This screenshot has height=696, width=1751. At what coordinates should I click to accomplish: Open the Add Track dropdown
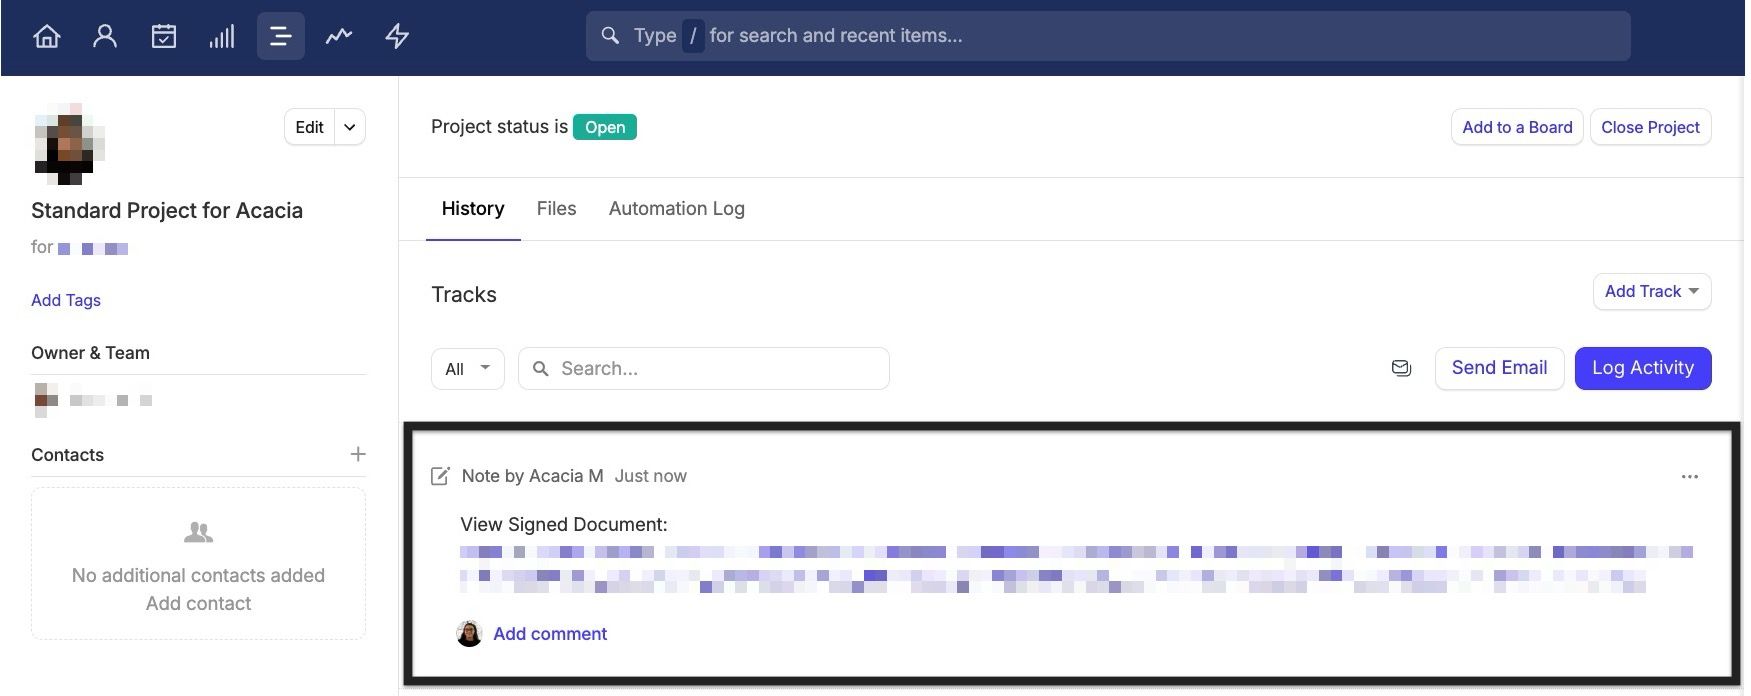1652,291
